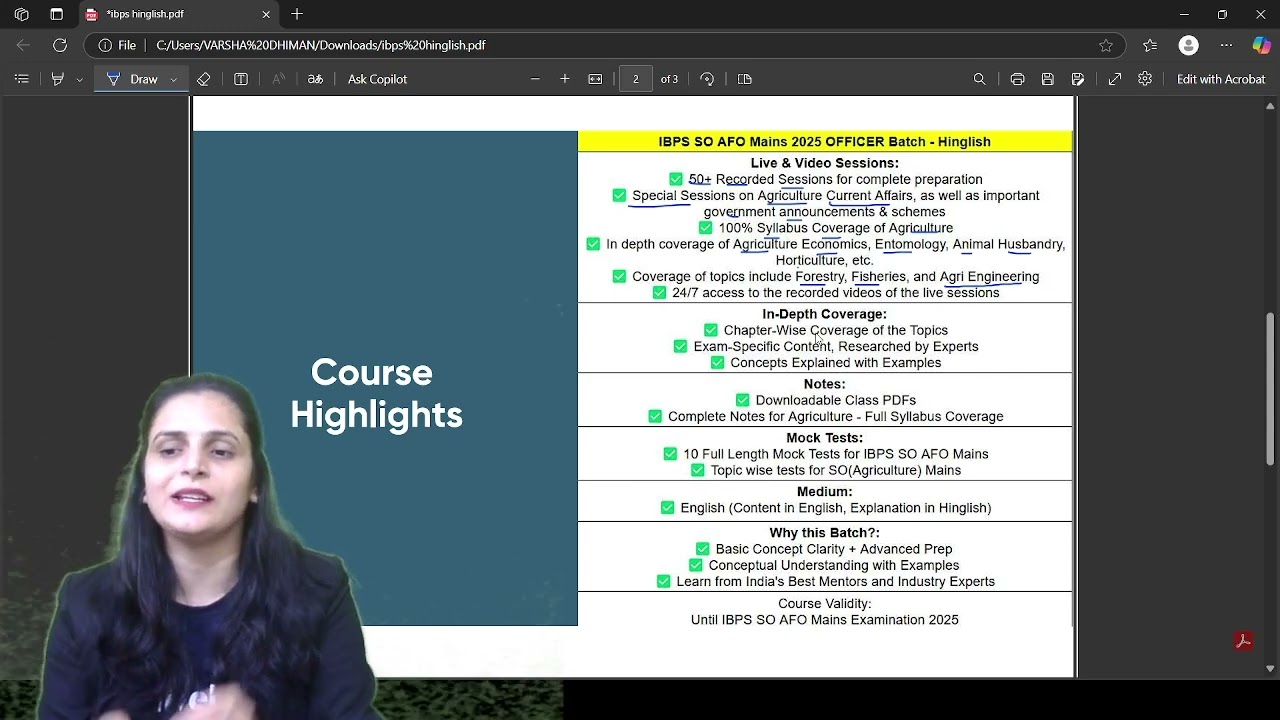Open the Edge workspaces button
Viewport: 1280px width, 720px height.
(21, 15)
